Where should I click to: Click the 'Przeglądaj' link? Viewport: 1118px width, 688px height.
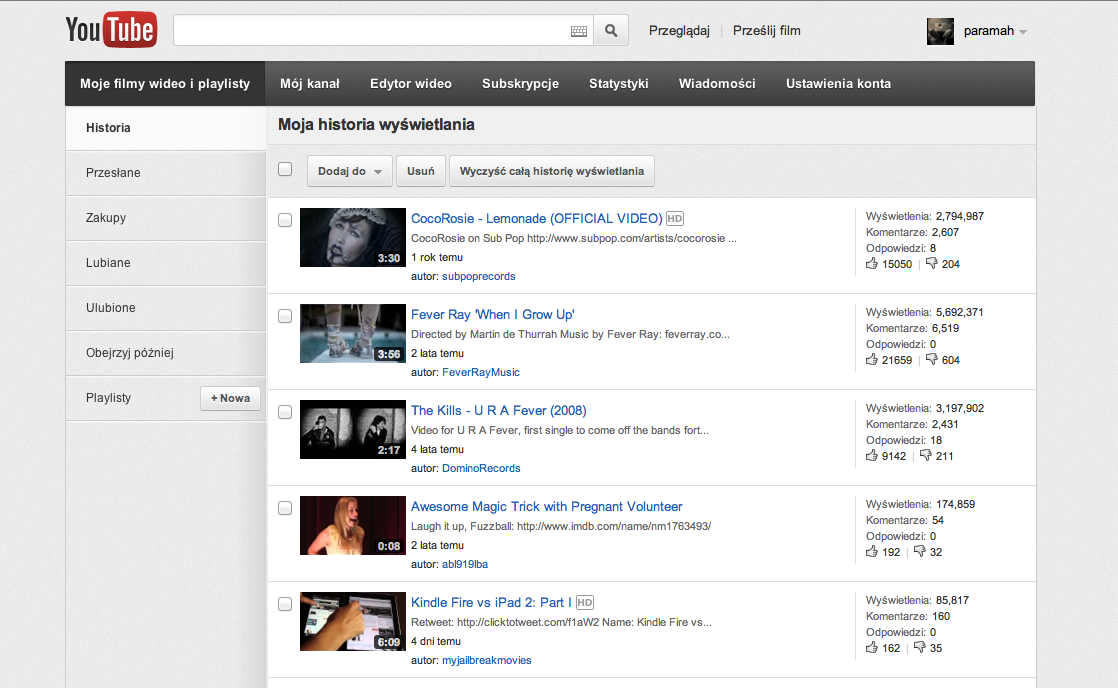point(679,31)
